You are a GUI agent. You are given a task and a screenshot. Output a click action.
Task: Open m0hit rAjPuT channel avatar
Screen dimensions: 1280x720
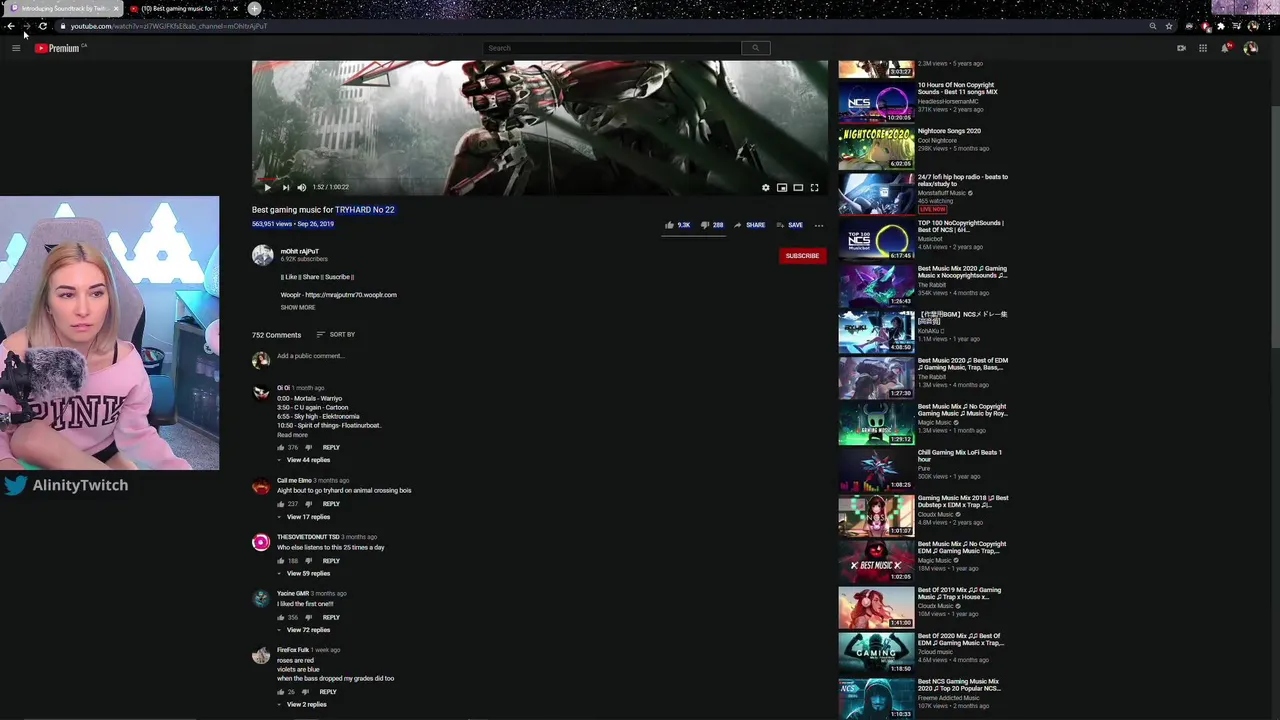point(262,255)
